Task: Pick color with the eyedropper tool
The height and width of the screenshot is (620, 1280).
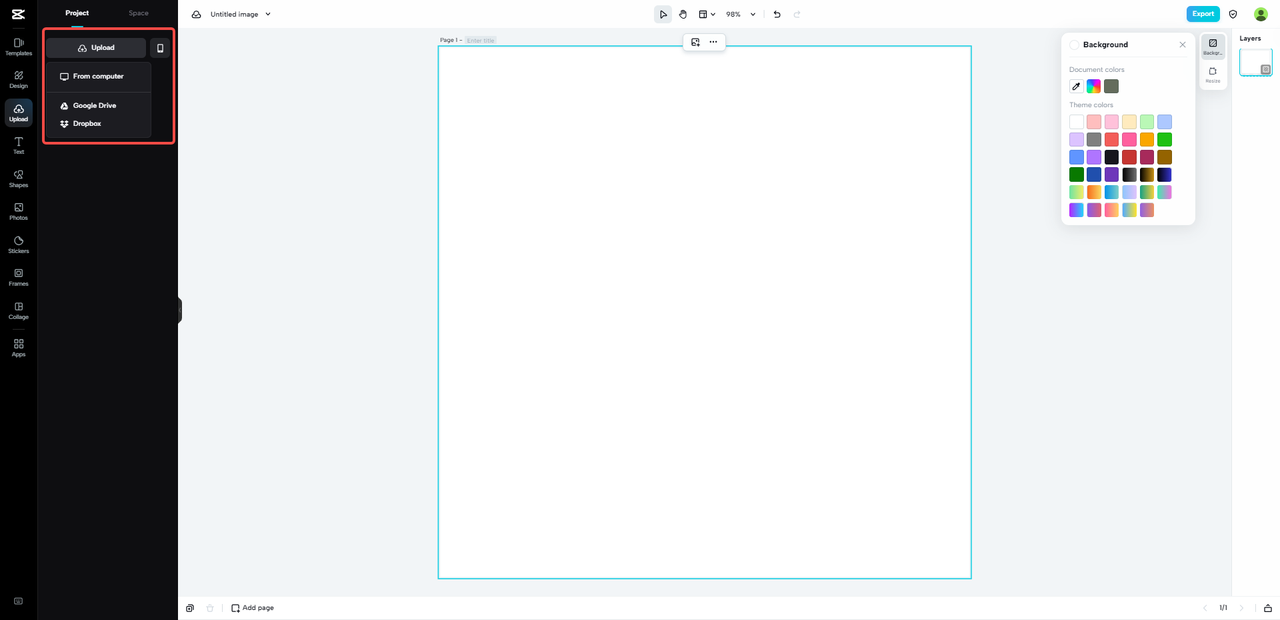Action: (x=1076, y=87)
